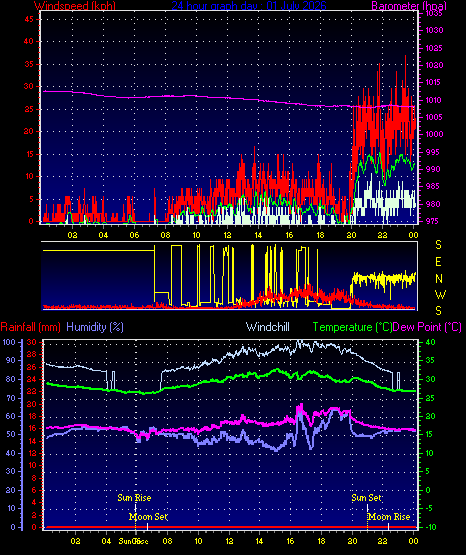Click the 40 temperature scale value
466x555 pixels.
point(430,342)
